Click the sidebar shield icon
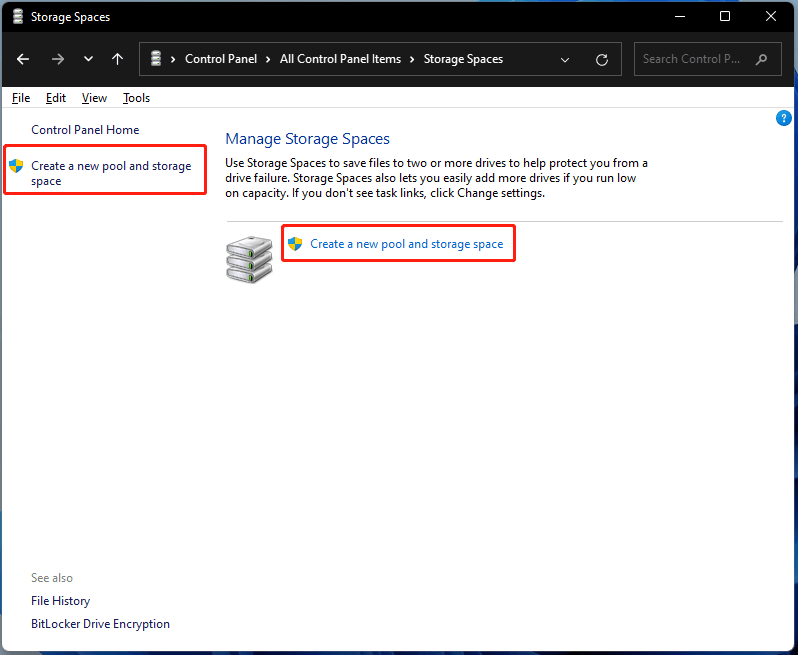Screen dimensions: 798x655 16,166
